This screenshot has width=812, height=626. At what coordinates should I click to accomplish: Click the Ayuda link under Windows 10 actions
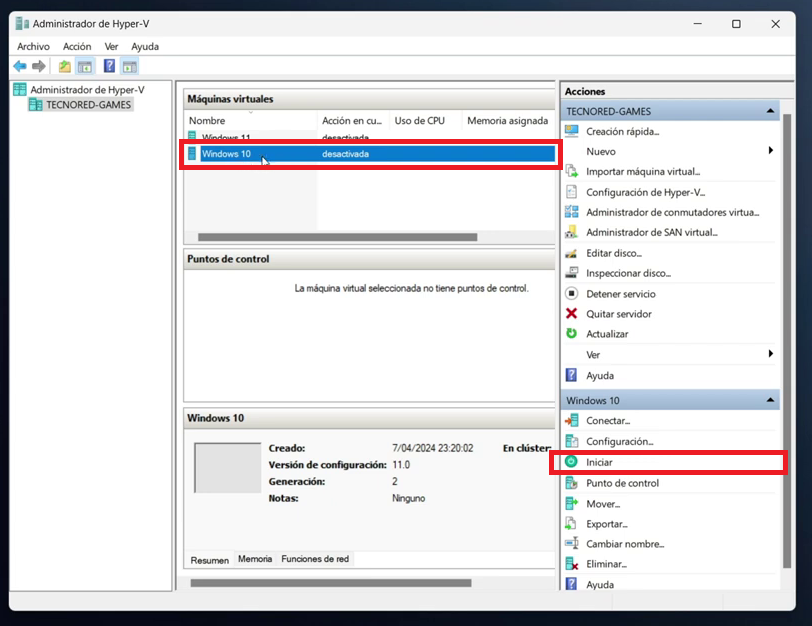point(600,585)
